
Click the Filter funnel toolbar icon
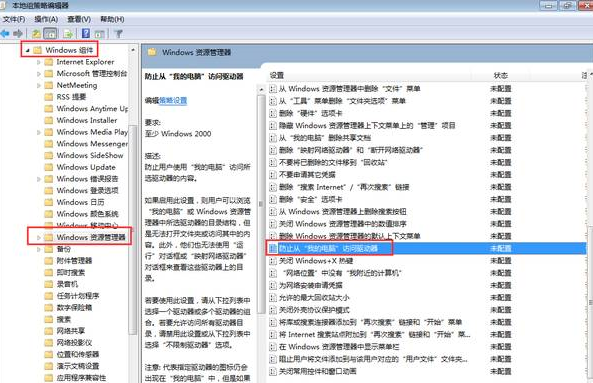(118, 34)
